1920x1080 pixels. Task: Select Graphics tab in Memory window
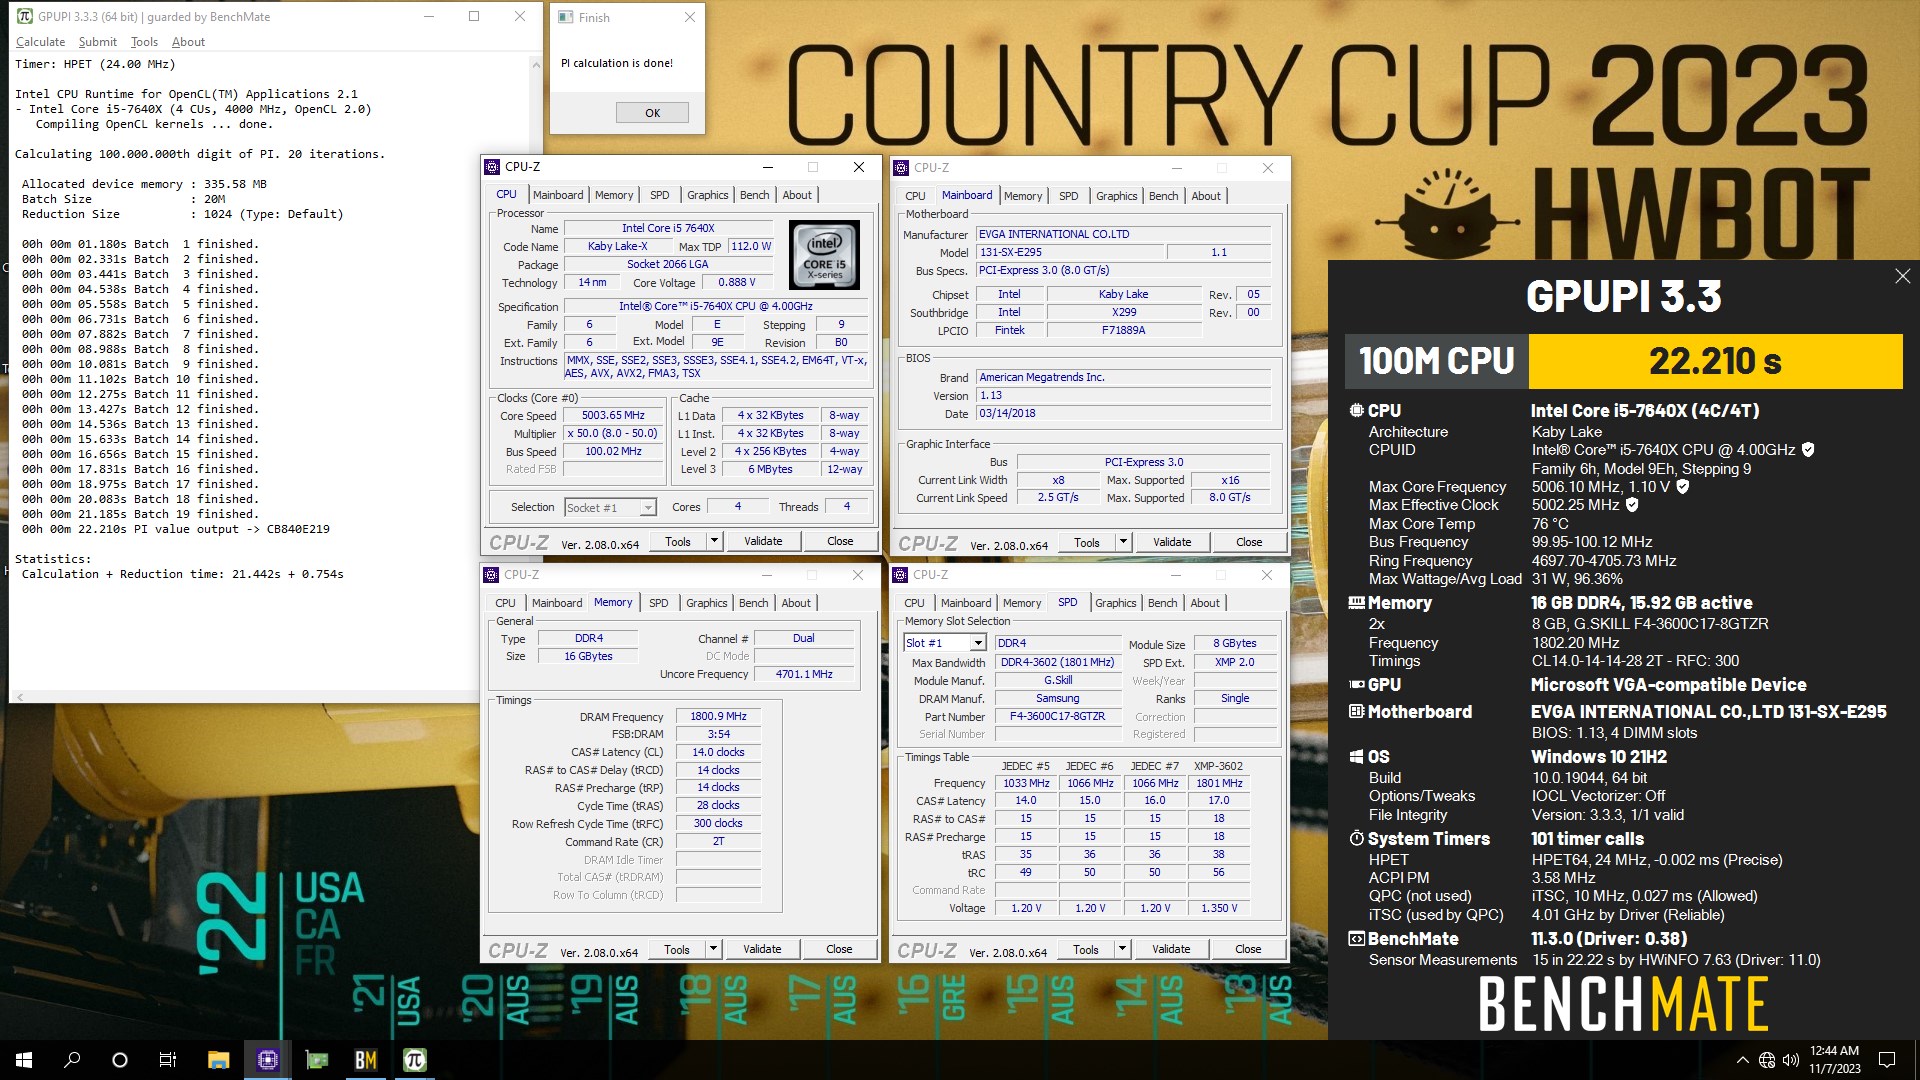pos(707,603)
